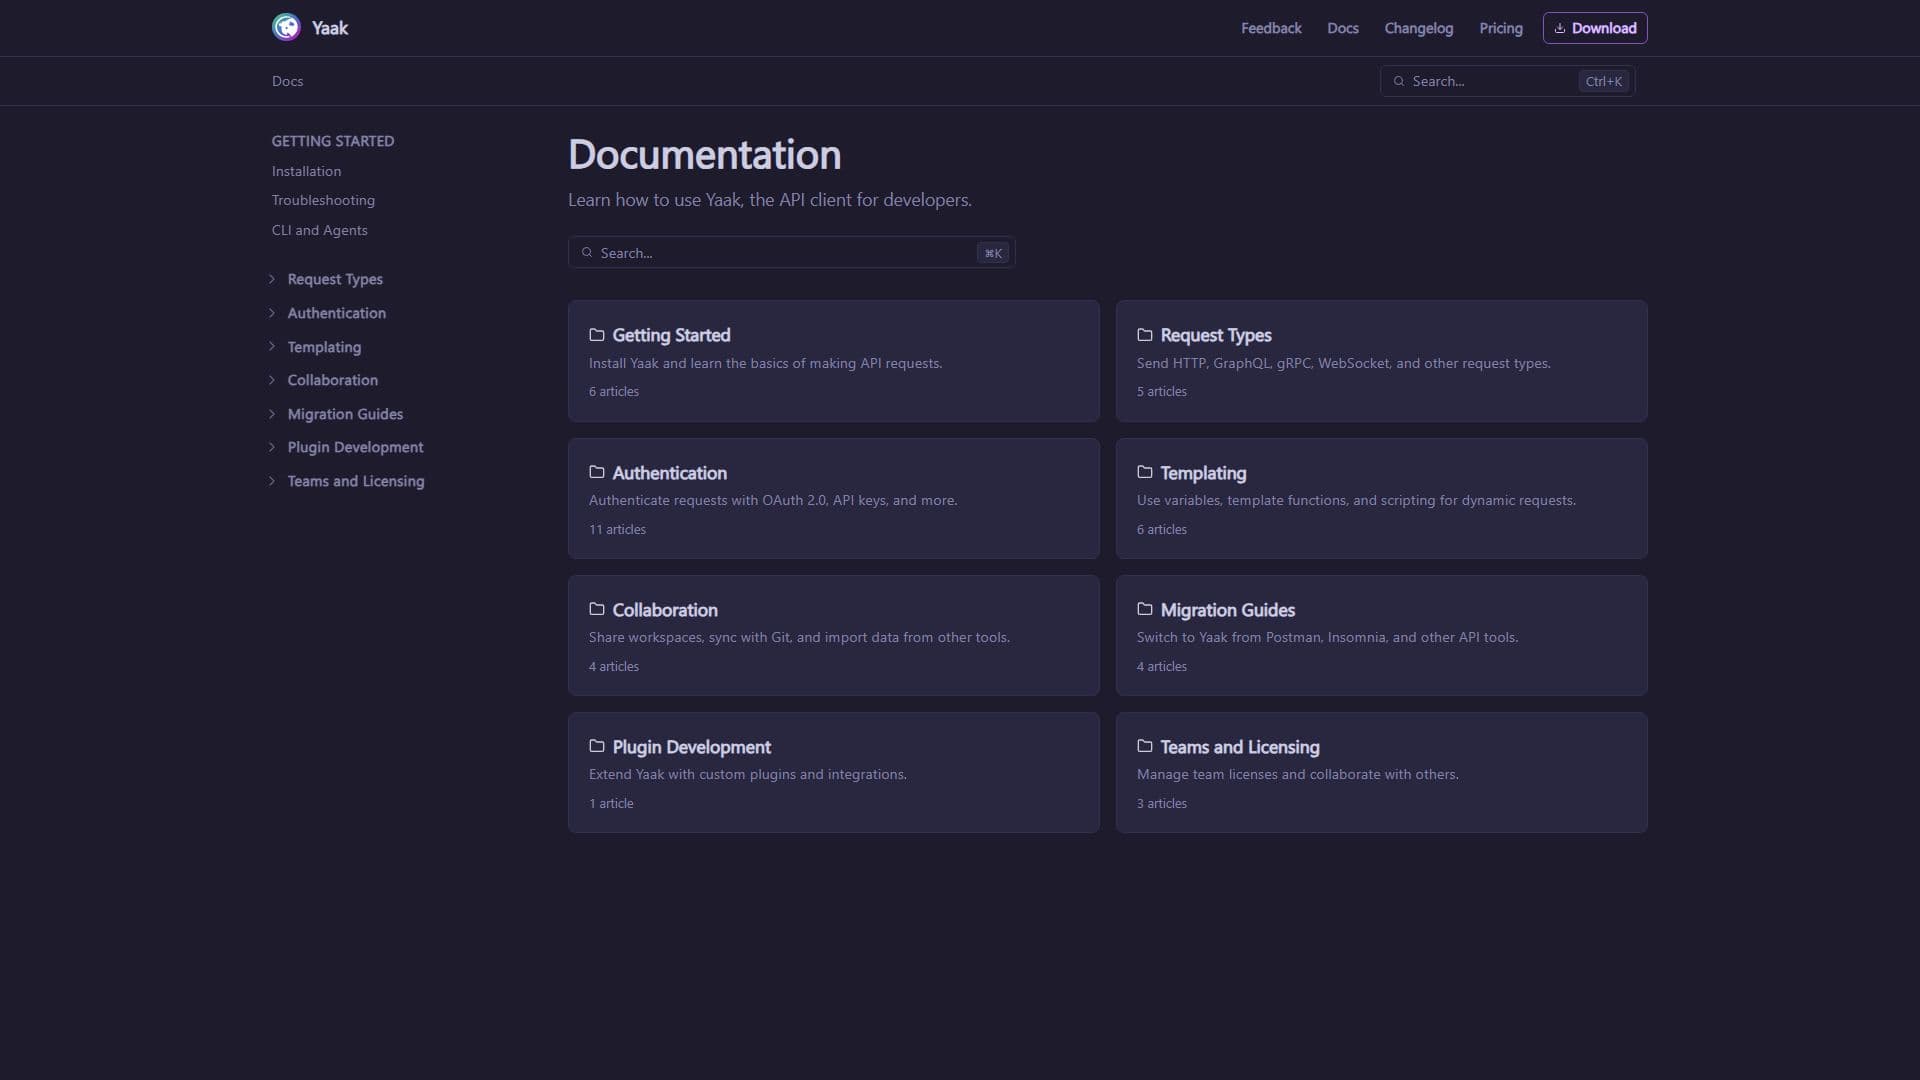
Task: Focus the main documentation Search field
Action: click(791, 253)
